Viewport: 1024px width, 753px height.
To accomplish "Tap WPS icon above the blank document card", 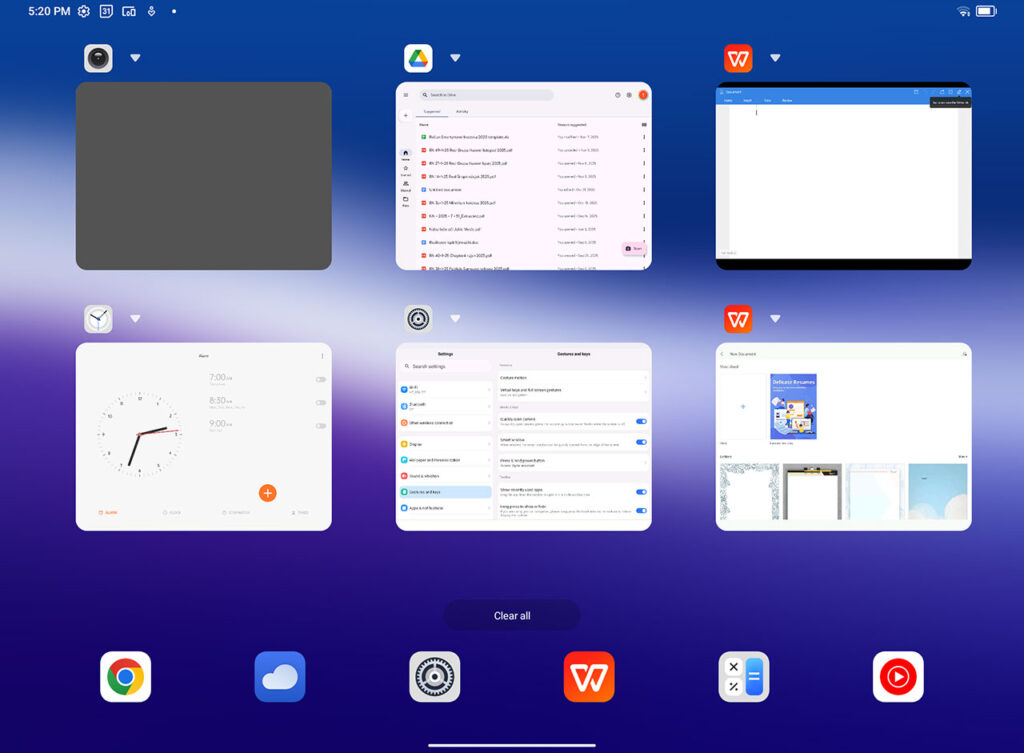I will point(738,58).
